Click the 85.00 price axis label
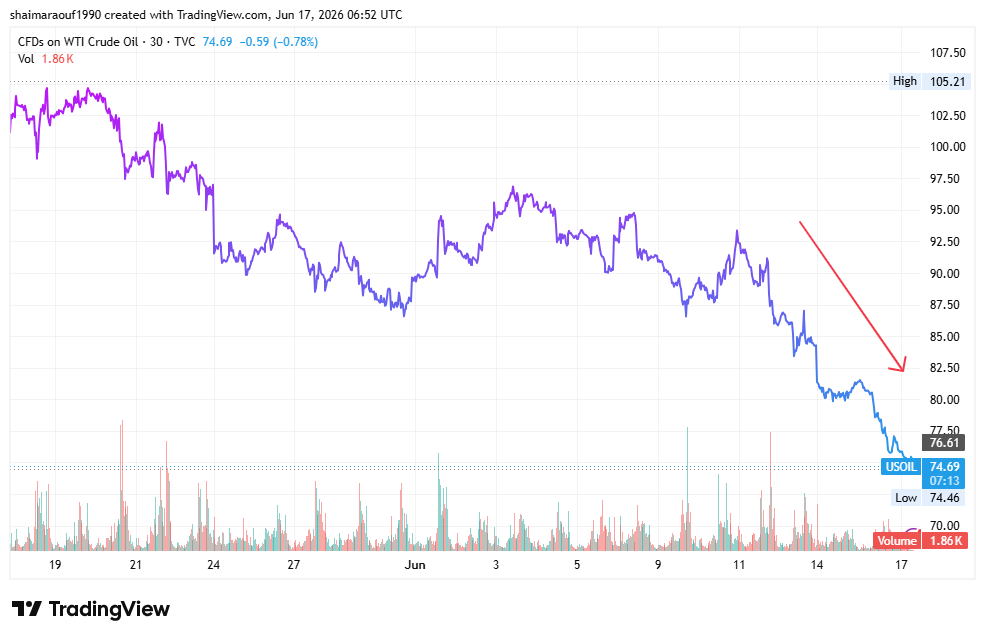The image size is (985, 639). point(947,337)
